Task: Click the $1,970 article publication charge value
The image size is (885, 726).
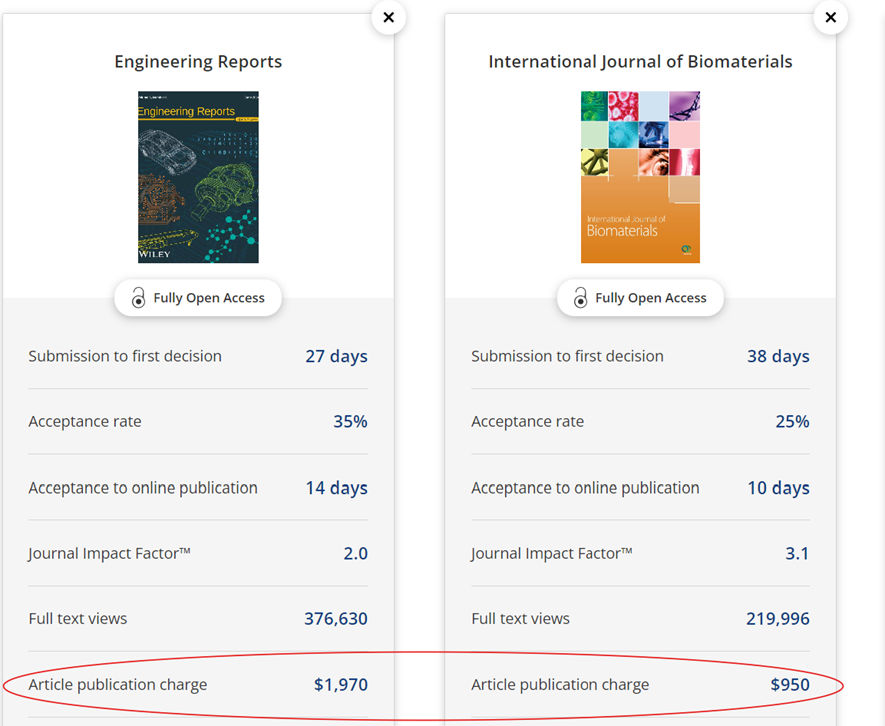Action: (338, 684)
